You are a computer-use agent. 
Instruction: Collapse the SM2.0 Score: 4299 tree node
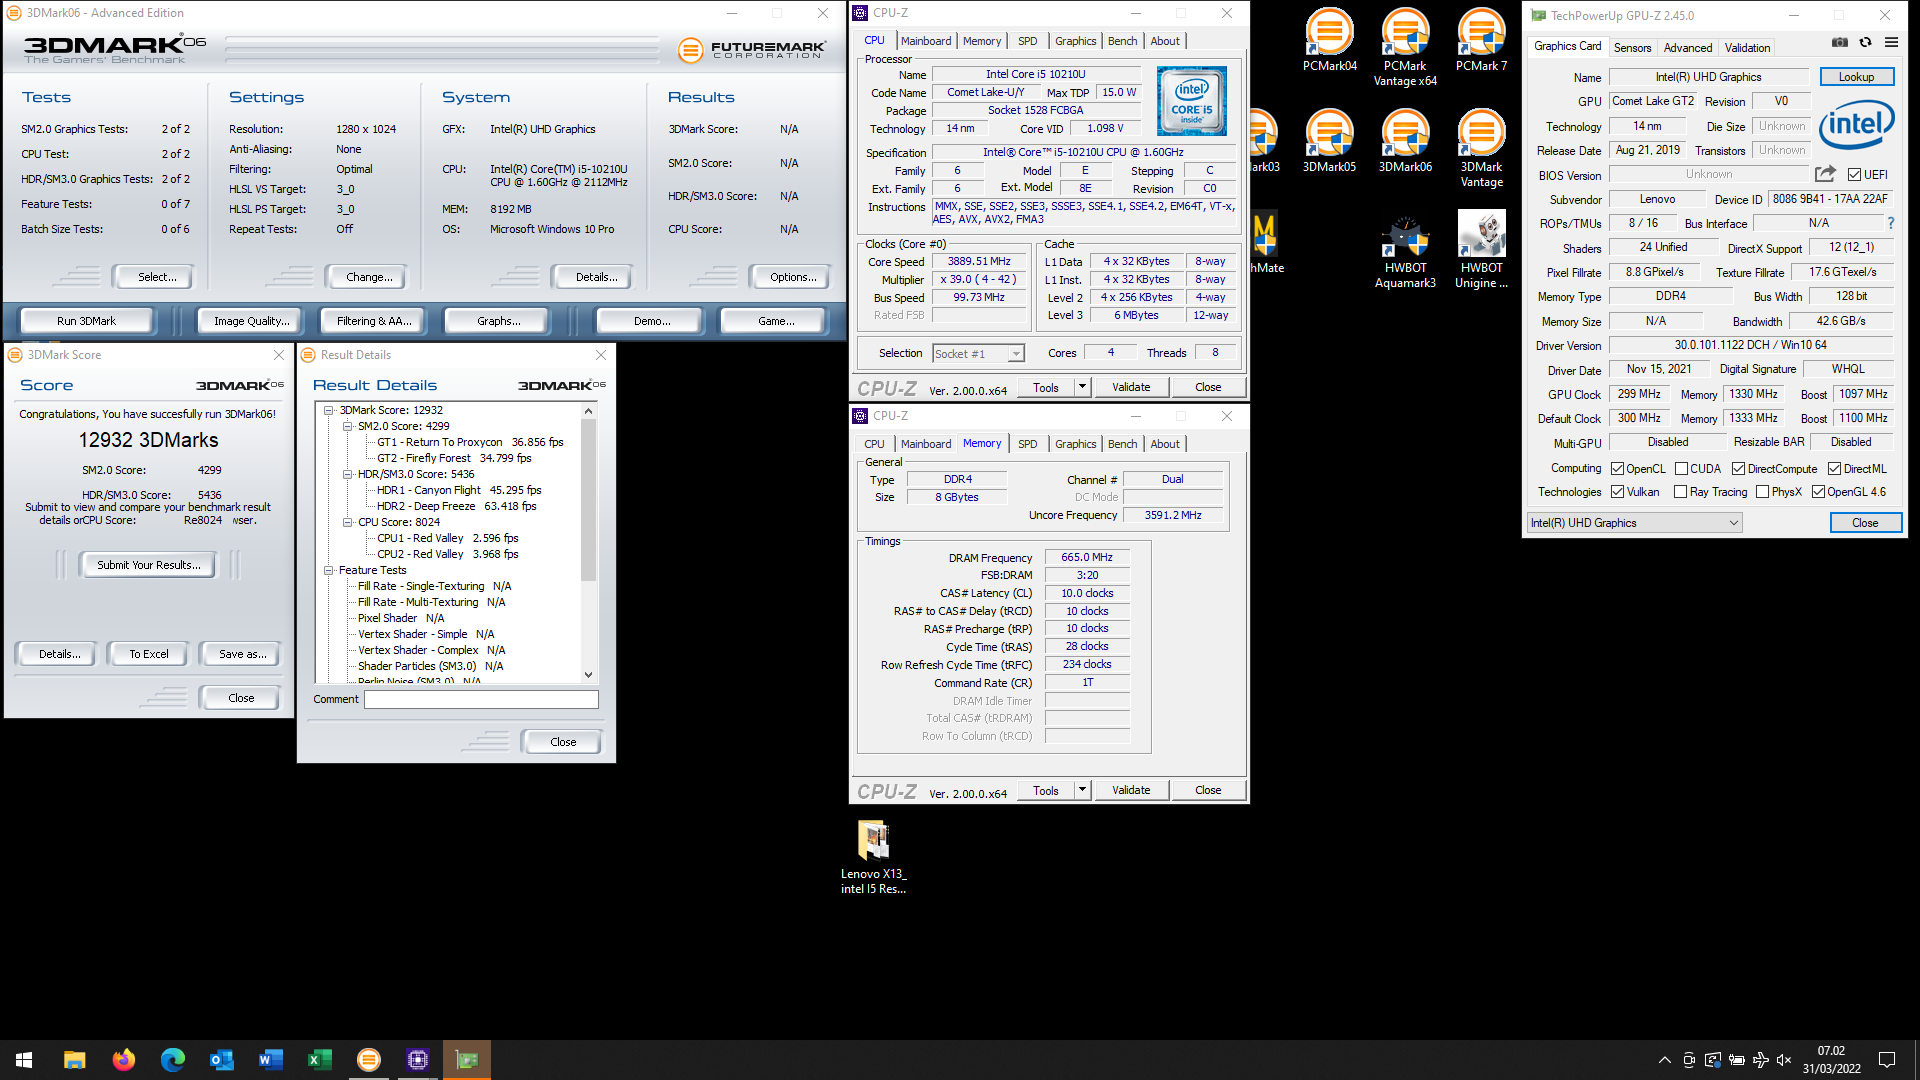(347, 426)
